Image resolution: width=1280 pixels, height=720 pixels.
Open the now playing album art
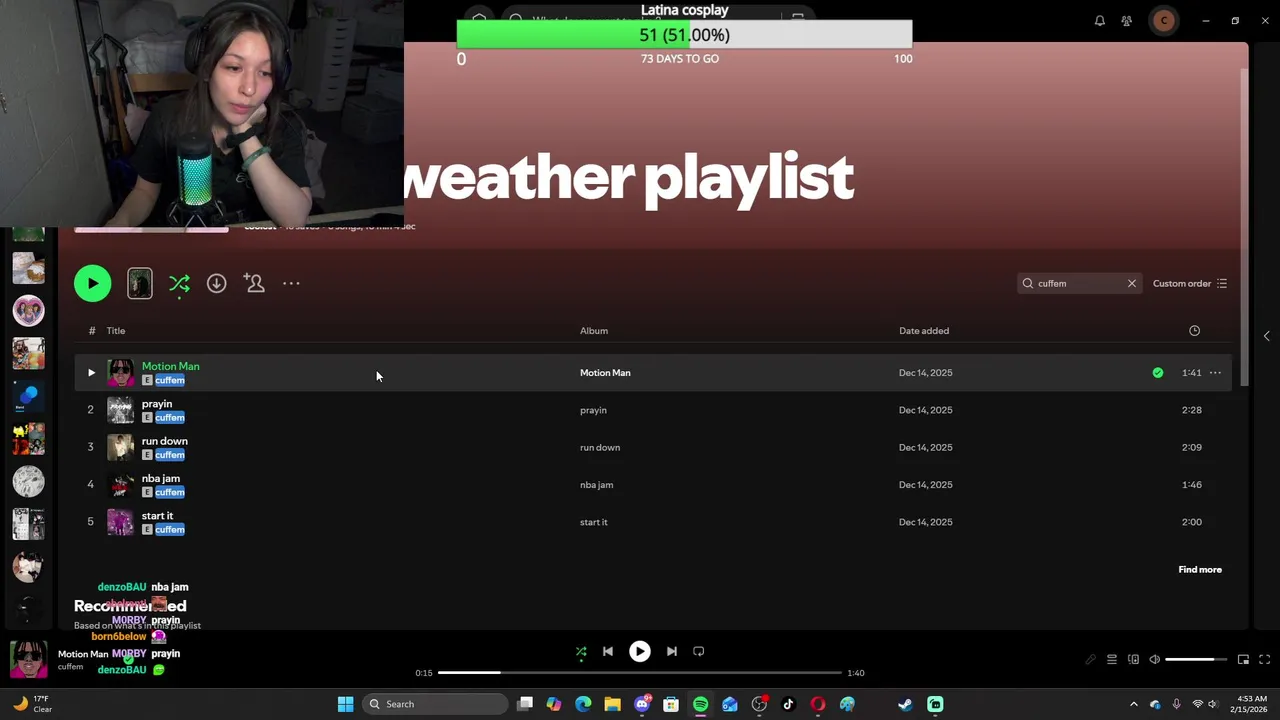coord(28,659)
